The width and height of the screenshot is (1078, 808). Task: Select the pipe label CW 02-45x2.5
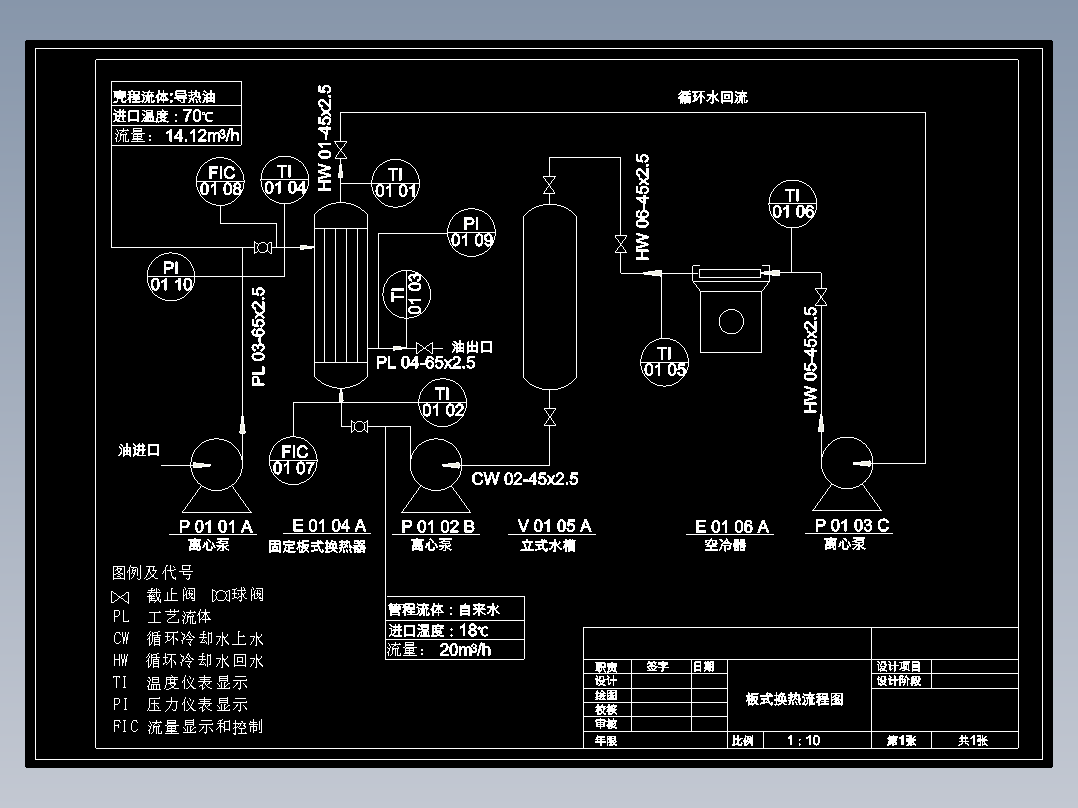(x=525, y=479)
